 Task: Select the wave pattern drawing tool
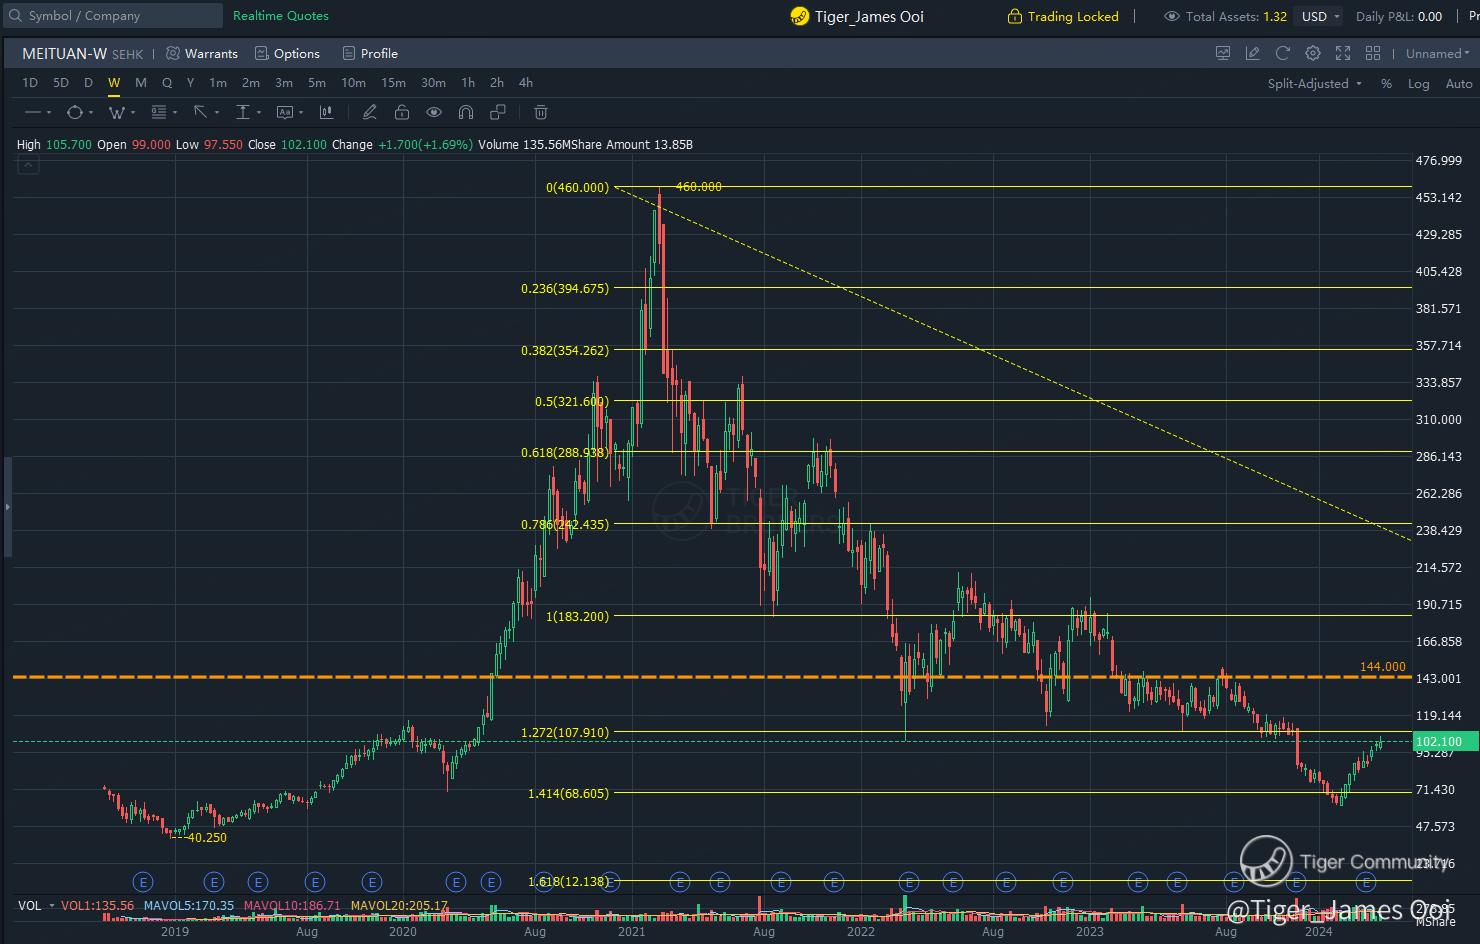116,112
